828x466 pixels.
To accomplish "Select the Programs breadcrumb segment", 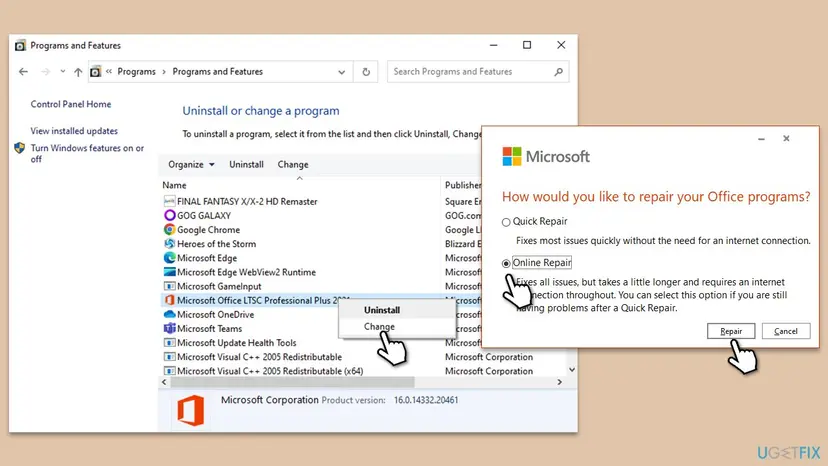I will (136, 72).
